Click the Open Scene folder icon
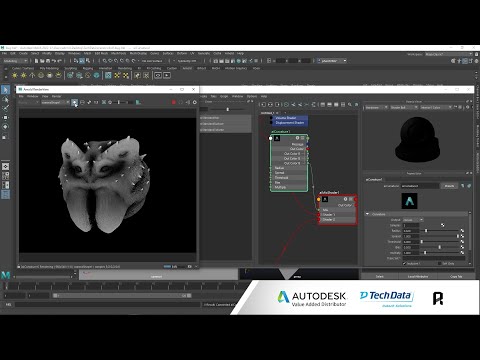Image resolution: width=480 pixels, height=360 pixels. [42, 61]
